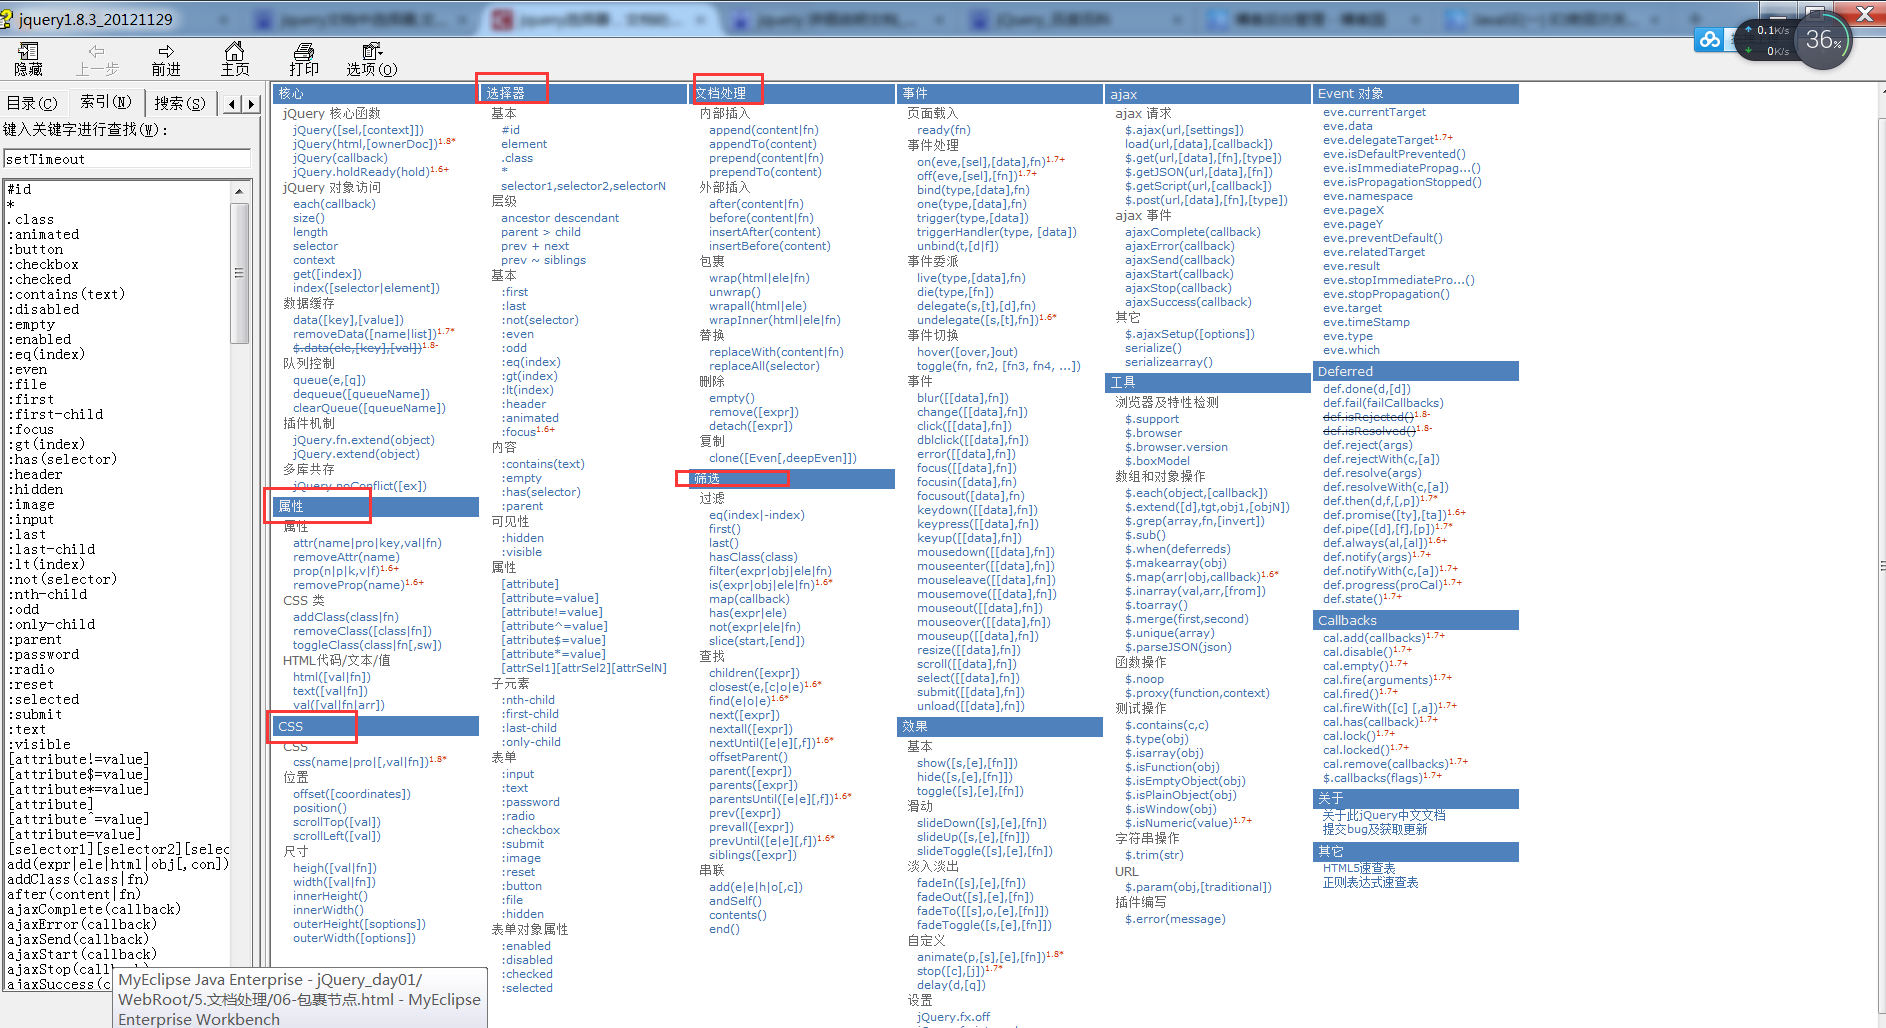Viewport: 1886px width, 1028px height.
Task: Open the 核心 section header
Action: (x=375, y=94)
